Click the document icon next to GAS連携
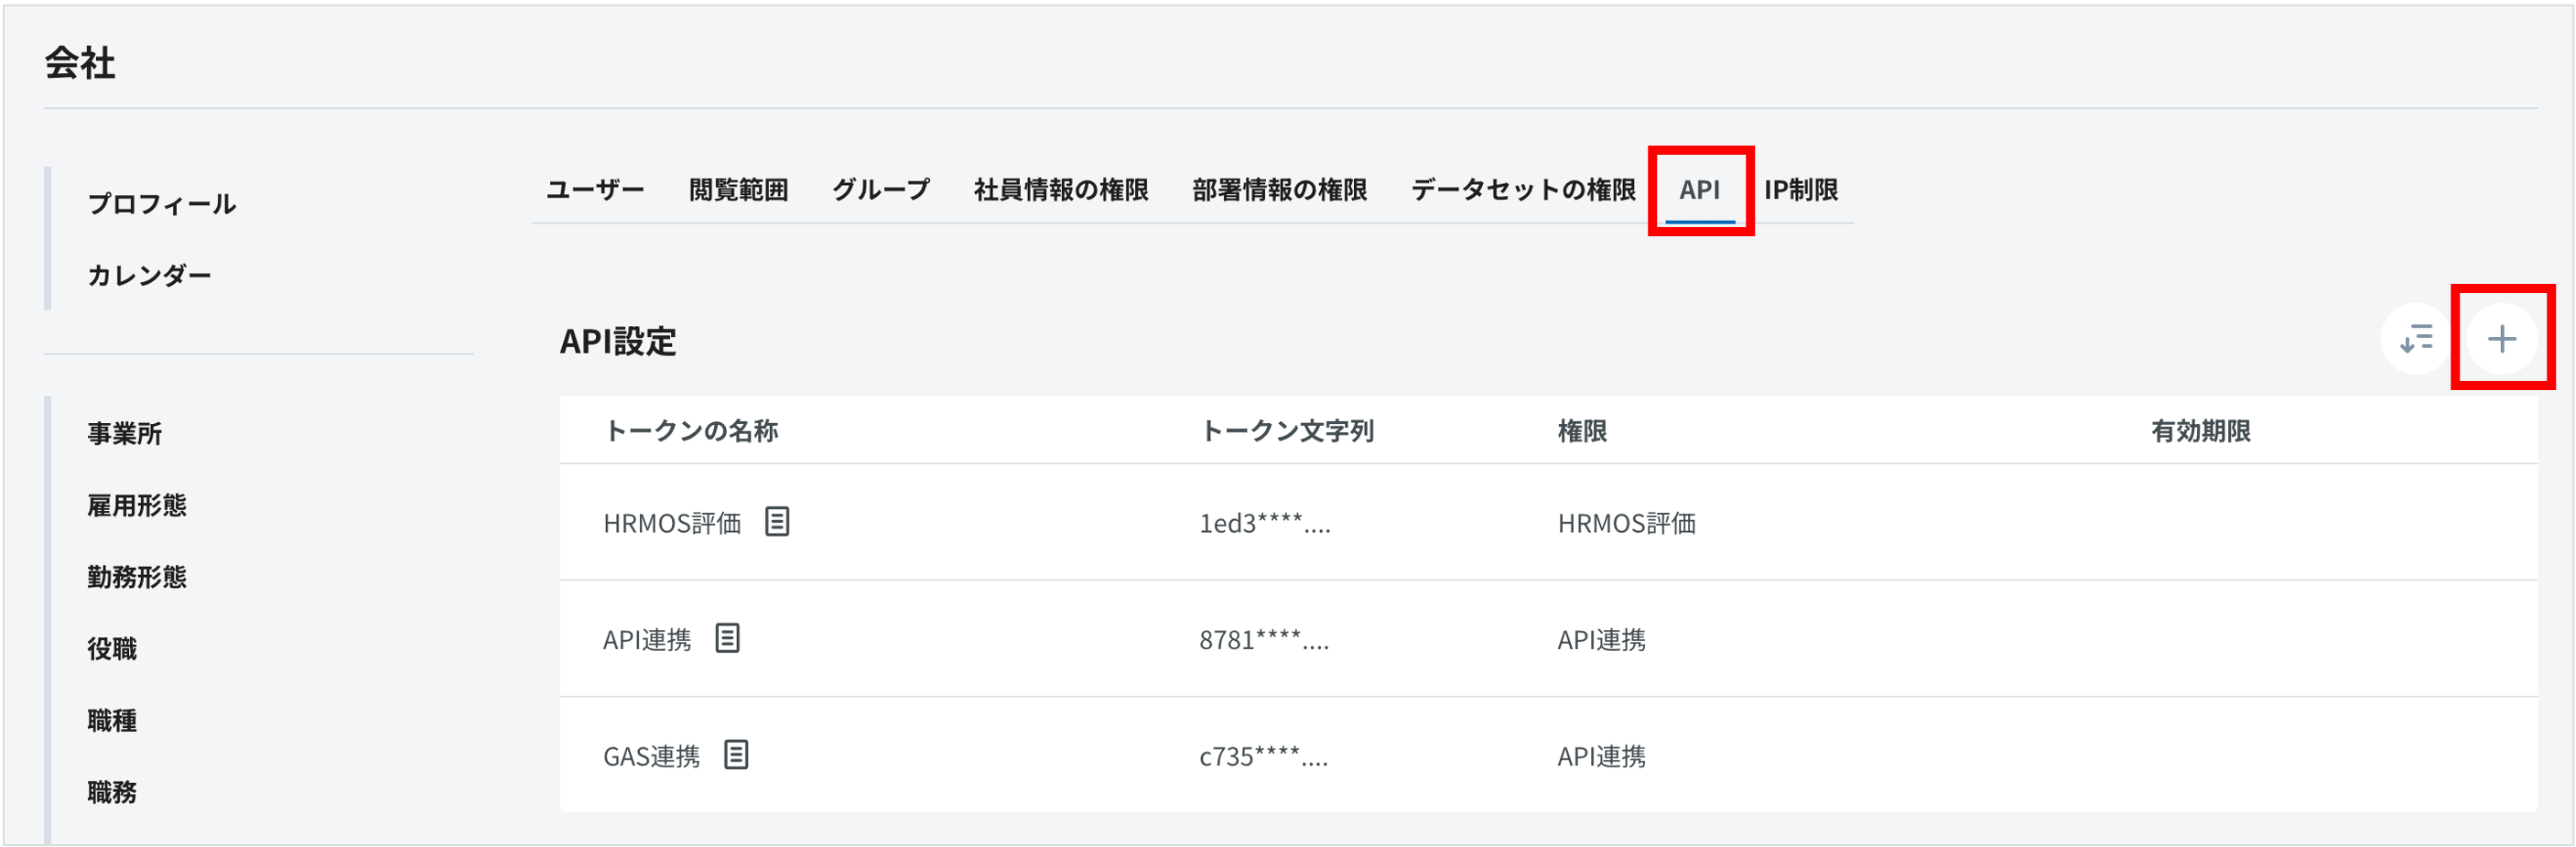 pos(736,755)
